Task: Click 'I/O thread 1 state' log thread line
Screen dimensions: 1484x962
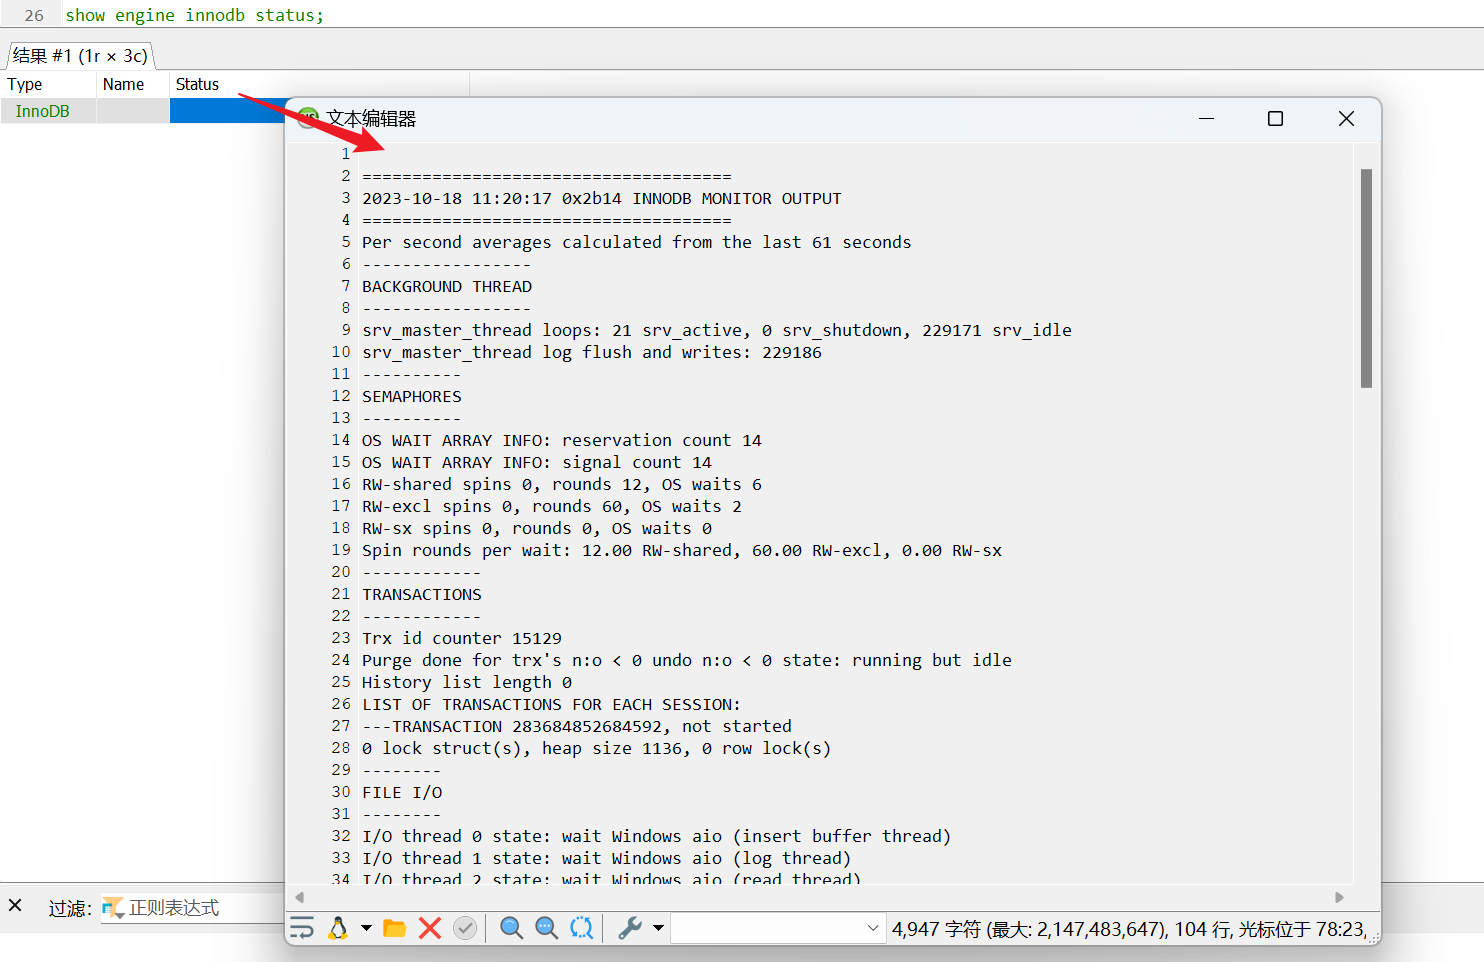Action: (x=606, y=858)
